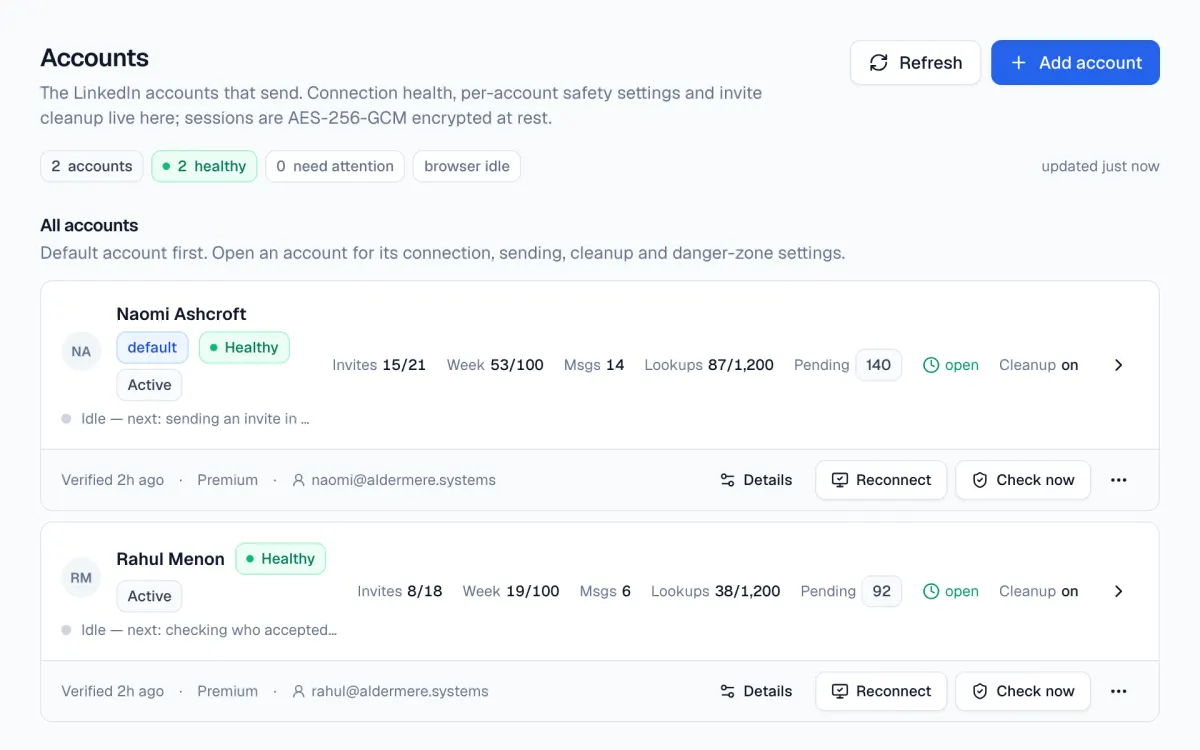Viewport: 1200px width, 750px height.
Task: Click Naomi Ashcroft's Healthy badge
Action: pos(244,347)
